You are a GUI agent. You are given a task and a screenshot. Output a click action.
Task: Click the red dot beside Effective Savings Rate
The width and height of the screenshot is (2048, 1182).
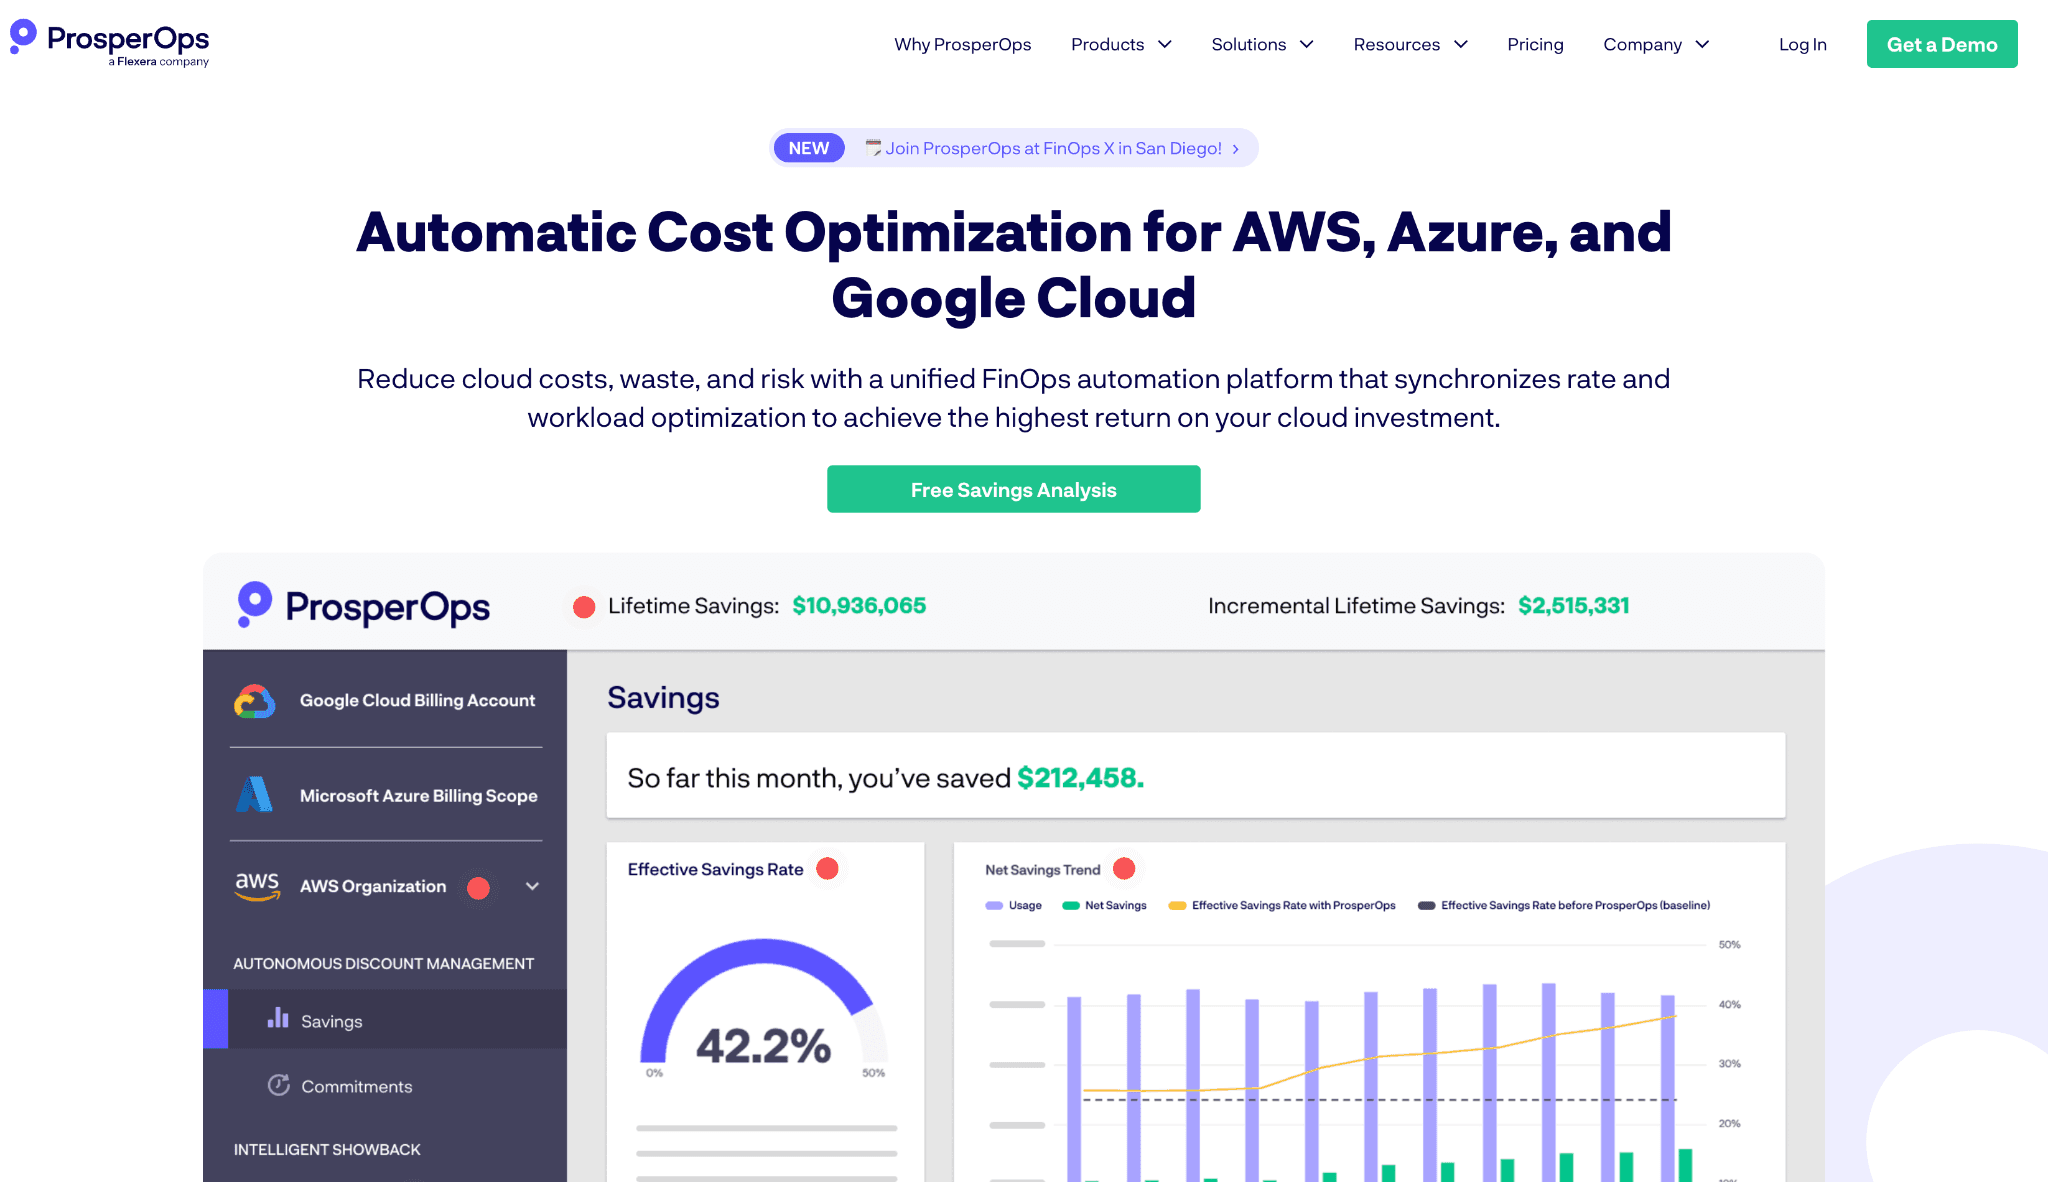point(827,868)
